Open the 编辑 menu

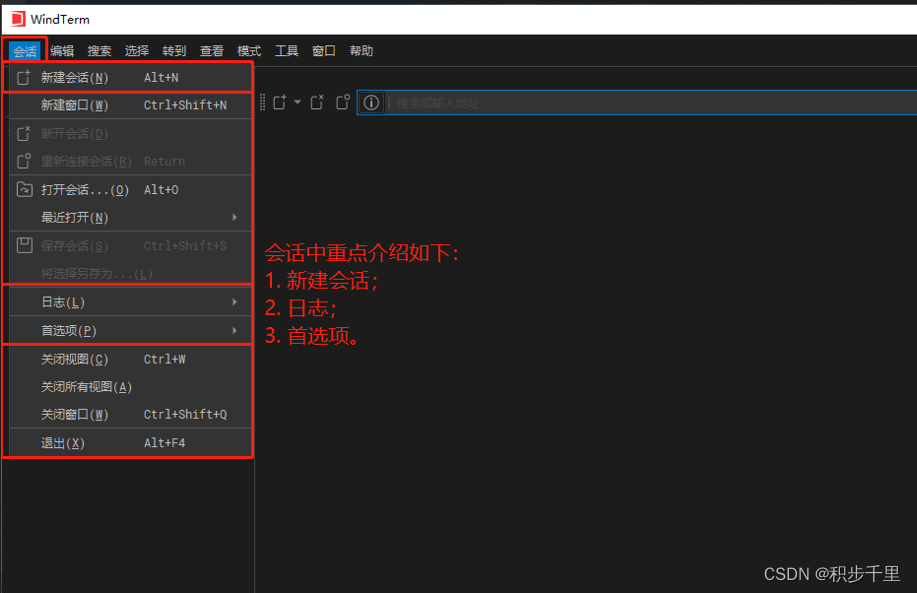(x=62, y=51)
